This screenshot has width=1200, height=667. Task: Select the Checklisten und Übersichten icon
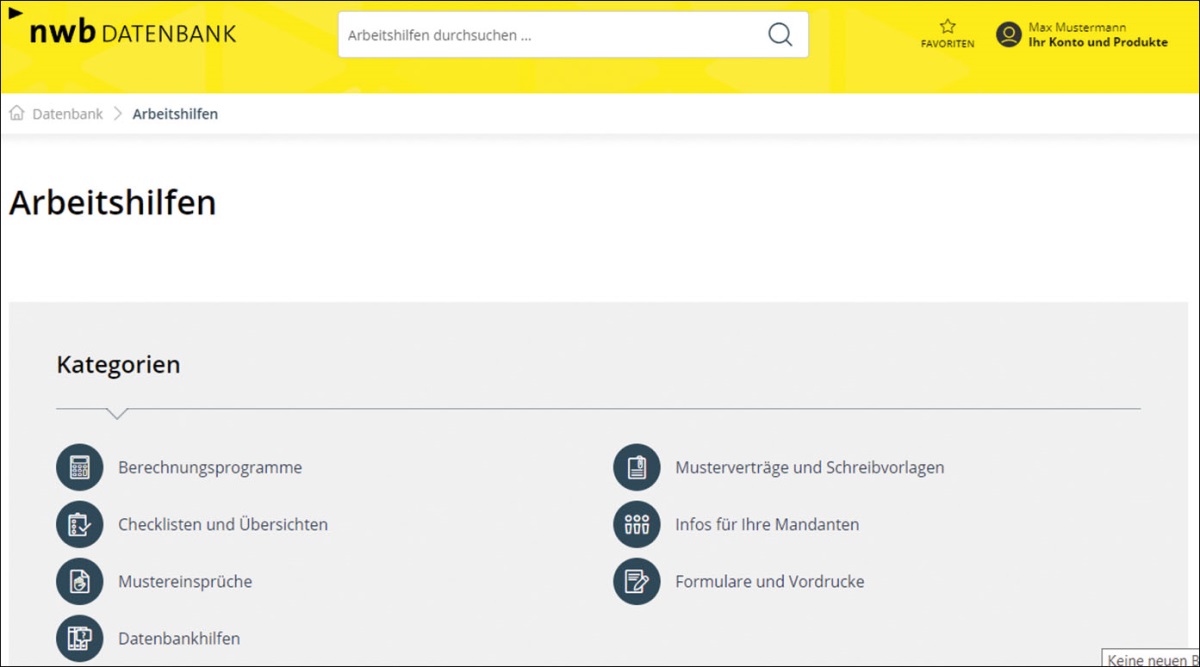[80, 524]
